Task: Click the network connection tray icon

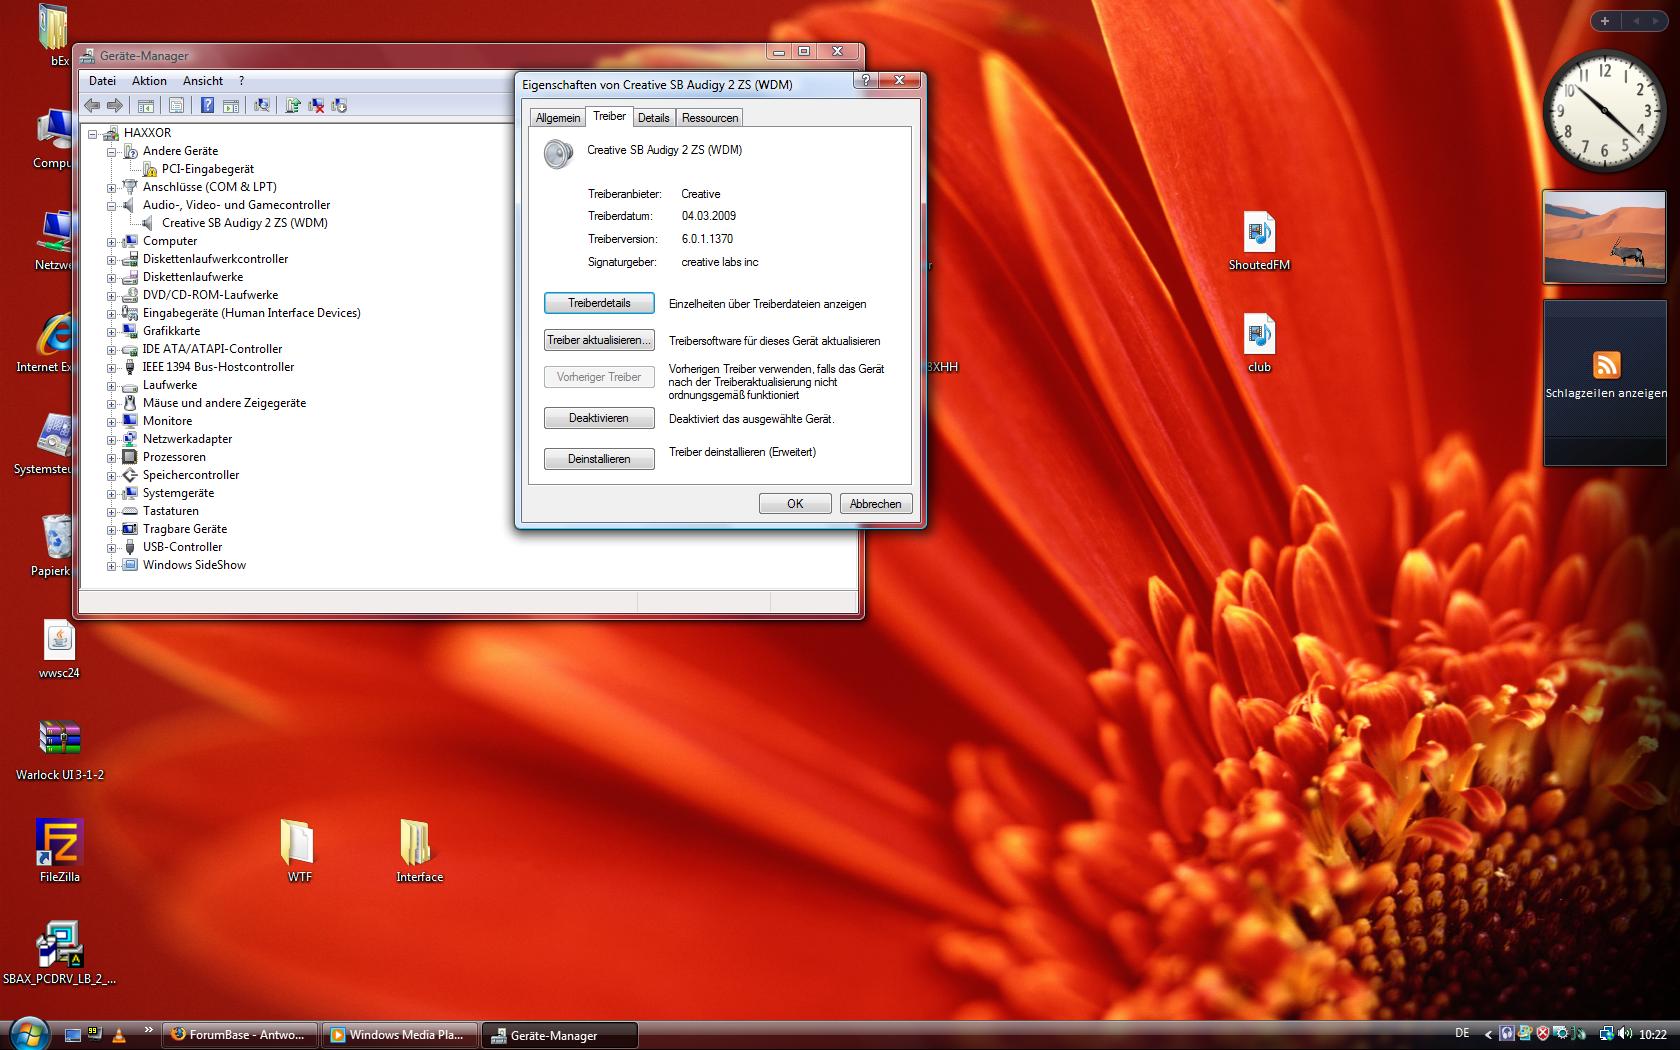Action: (1607, 1034)
